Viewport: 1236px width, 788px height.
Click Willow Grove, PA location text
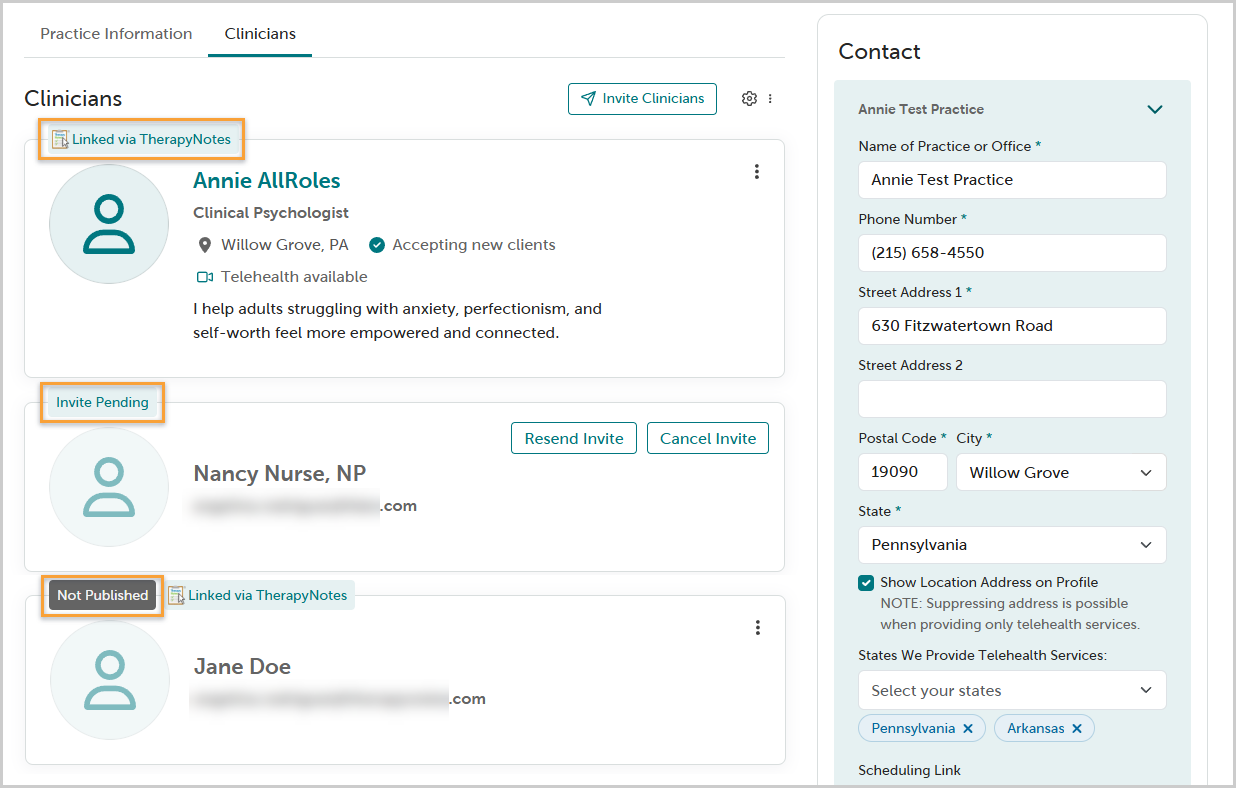click(x=285, y=245)
